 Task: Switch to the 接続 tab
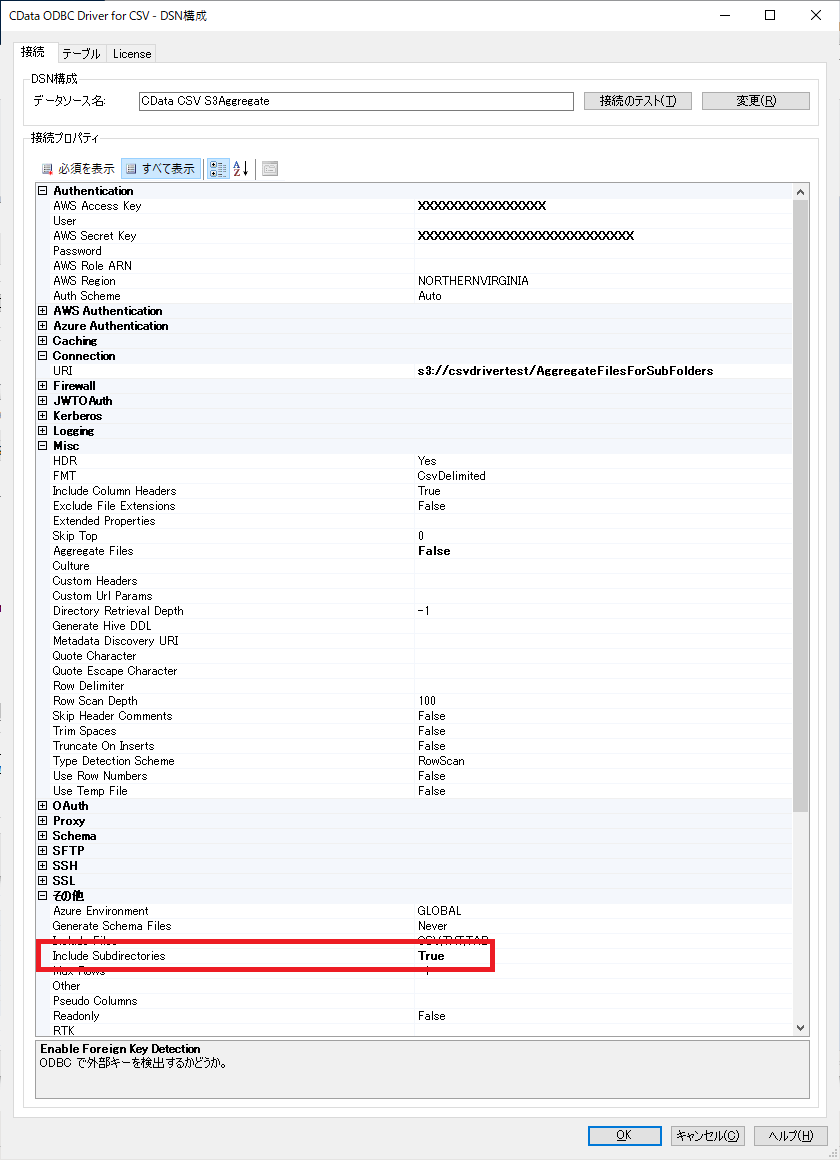click(33, 52)
